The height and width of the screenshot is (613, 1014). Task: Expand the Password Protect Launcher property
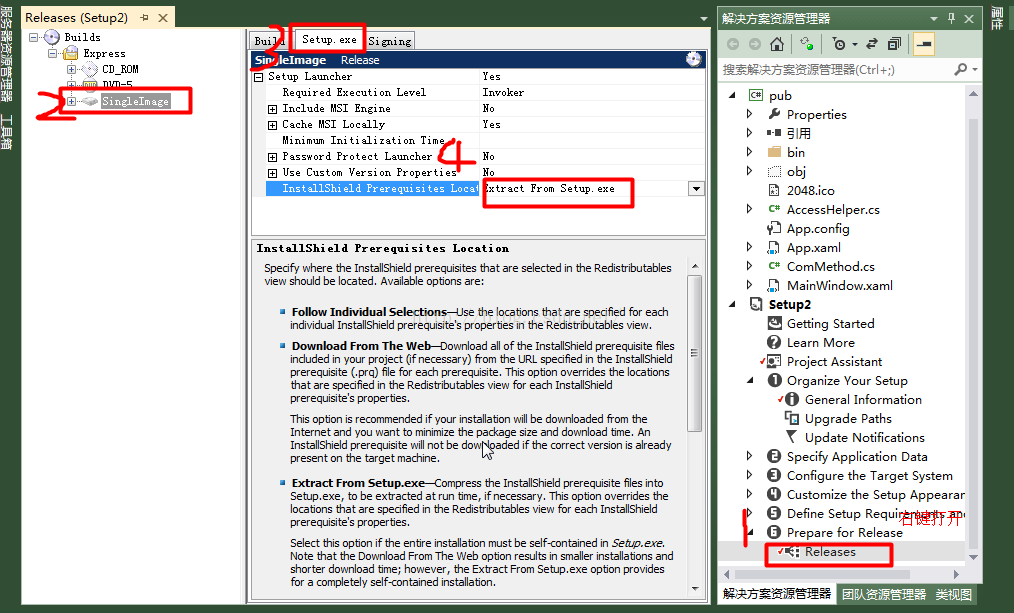tap(273, 157)
